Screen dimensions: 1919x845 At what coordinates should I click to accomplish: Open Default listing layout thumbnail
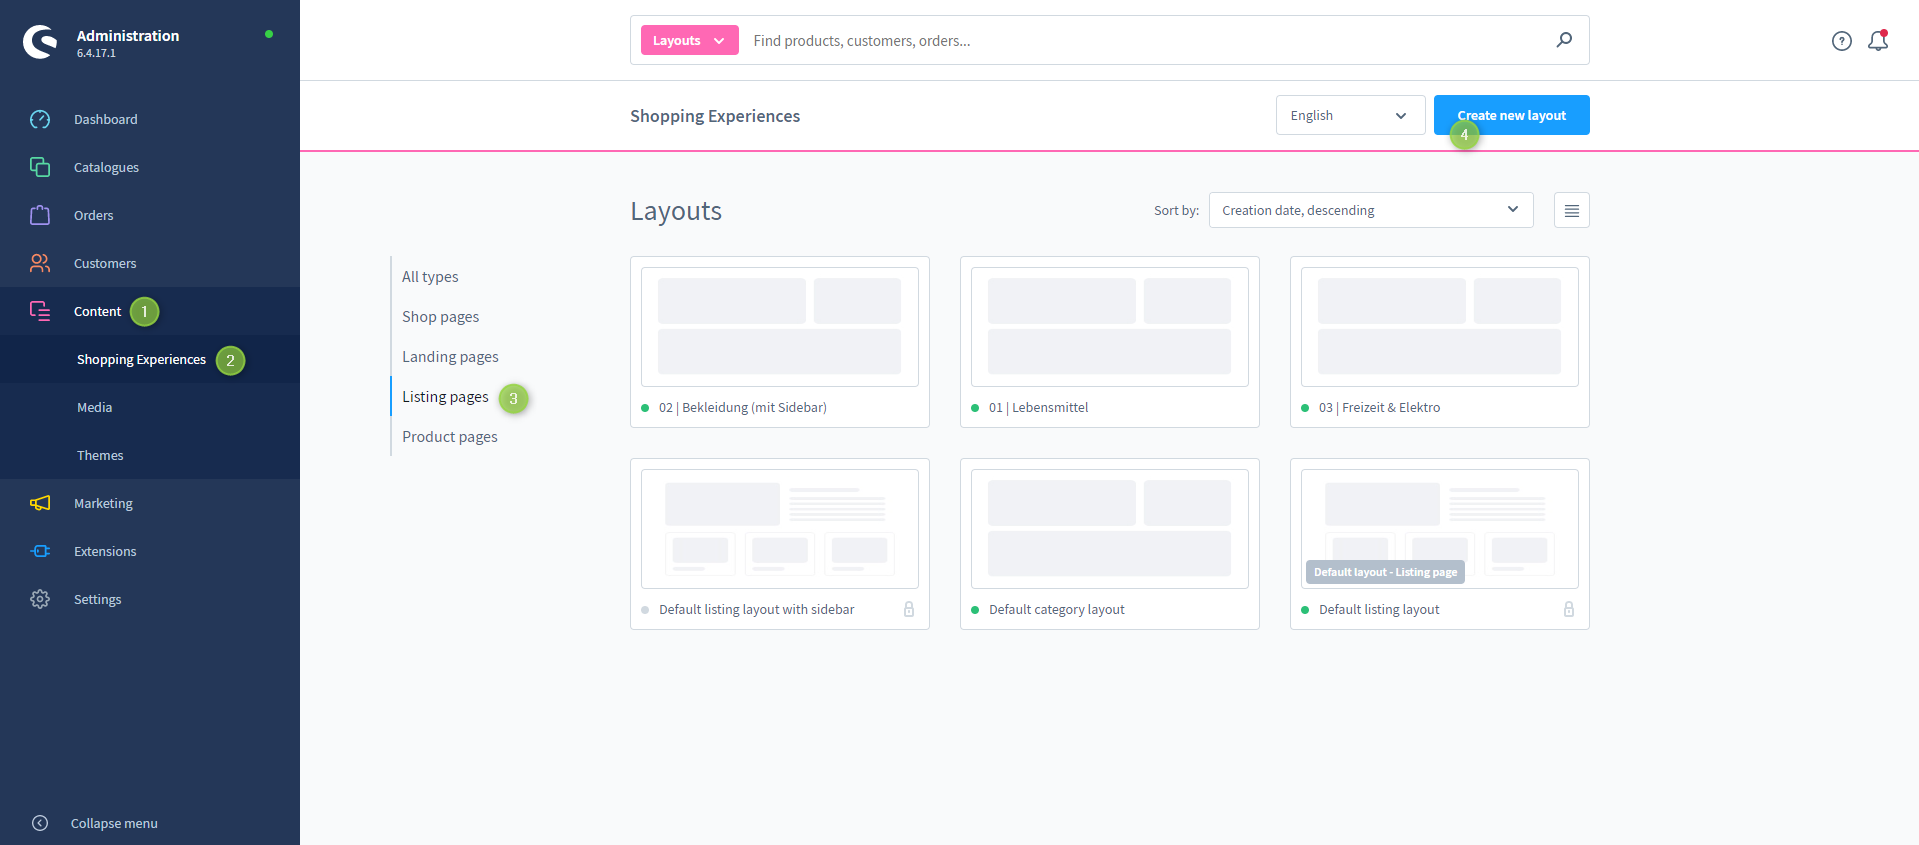pos(1440,529)
